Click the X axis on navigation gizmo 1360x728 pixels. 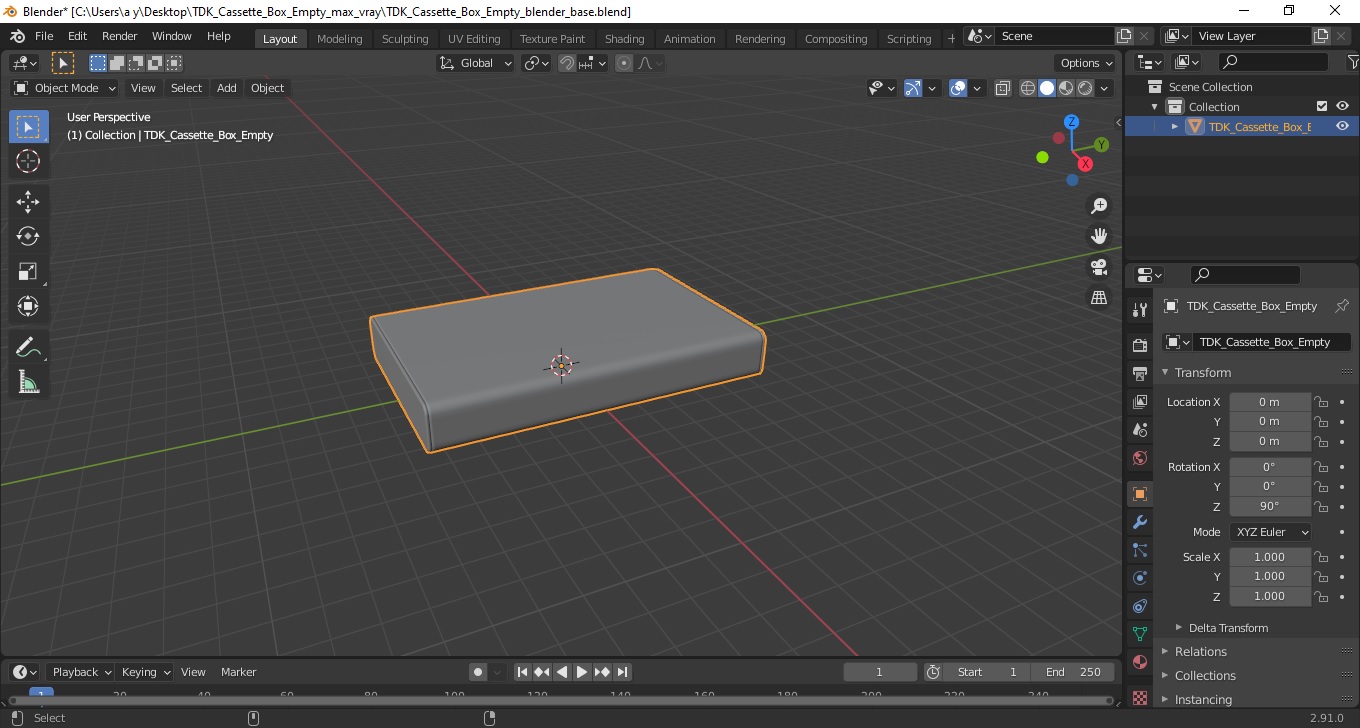pos(1085,164)
